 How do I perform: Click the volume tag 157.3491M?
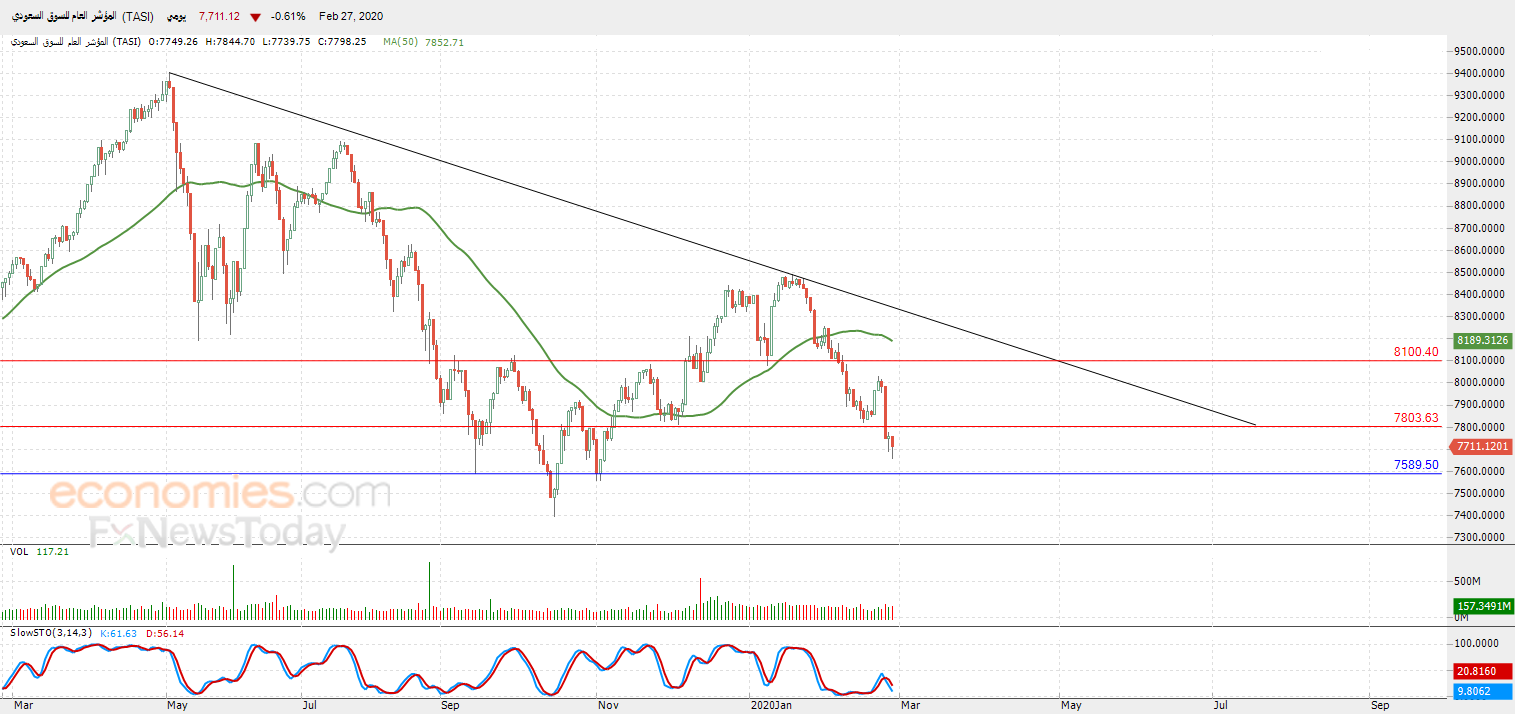pos(1482,606)
